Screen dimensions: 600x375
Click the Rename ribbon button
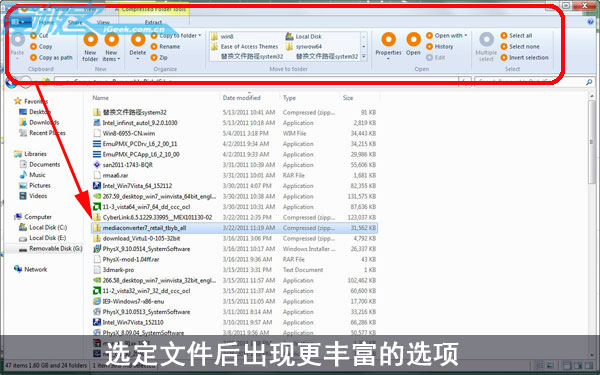pyautogui.click(x=165, y=46)
